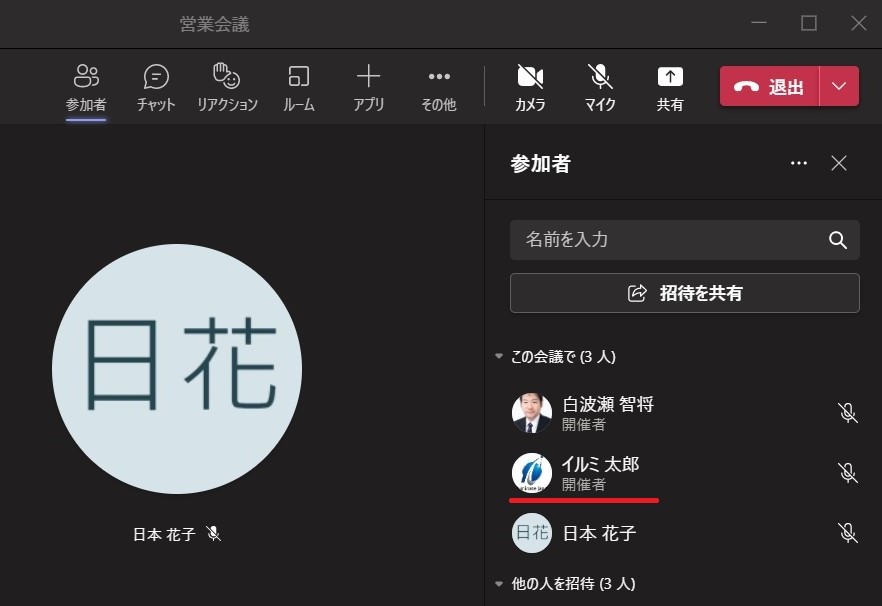Image resolution: width=882 pixels, height=606 pixels.
Task: Click the search magnifier icon
Action: 838,240
